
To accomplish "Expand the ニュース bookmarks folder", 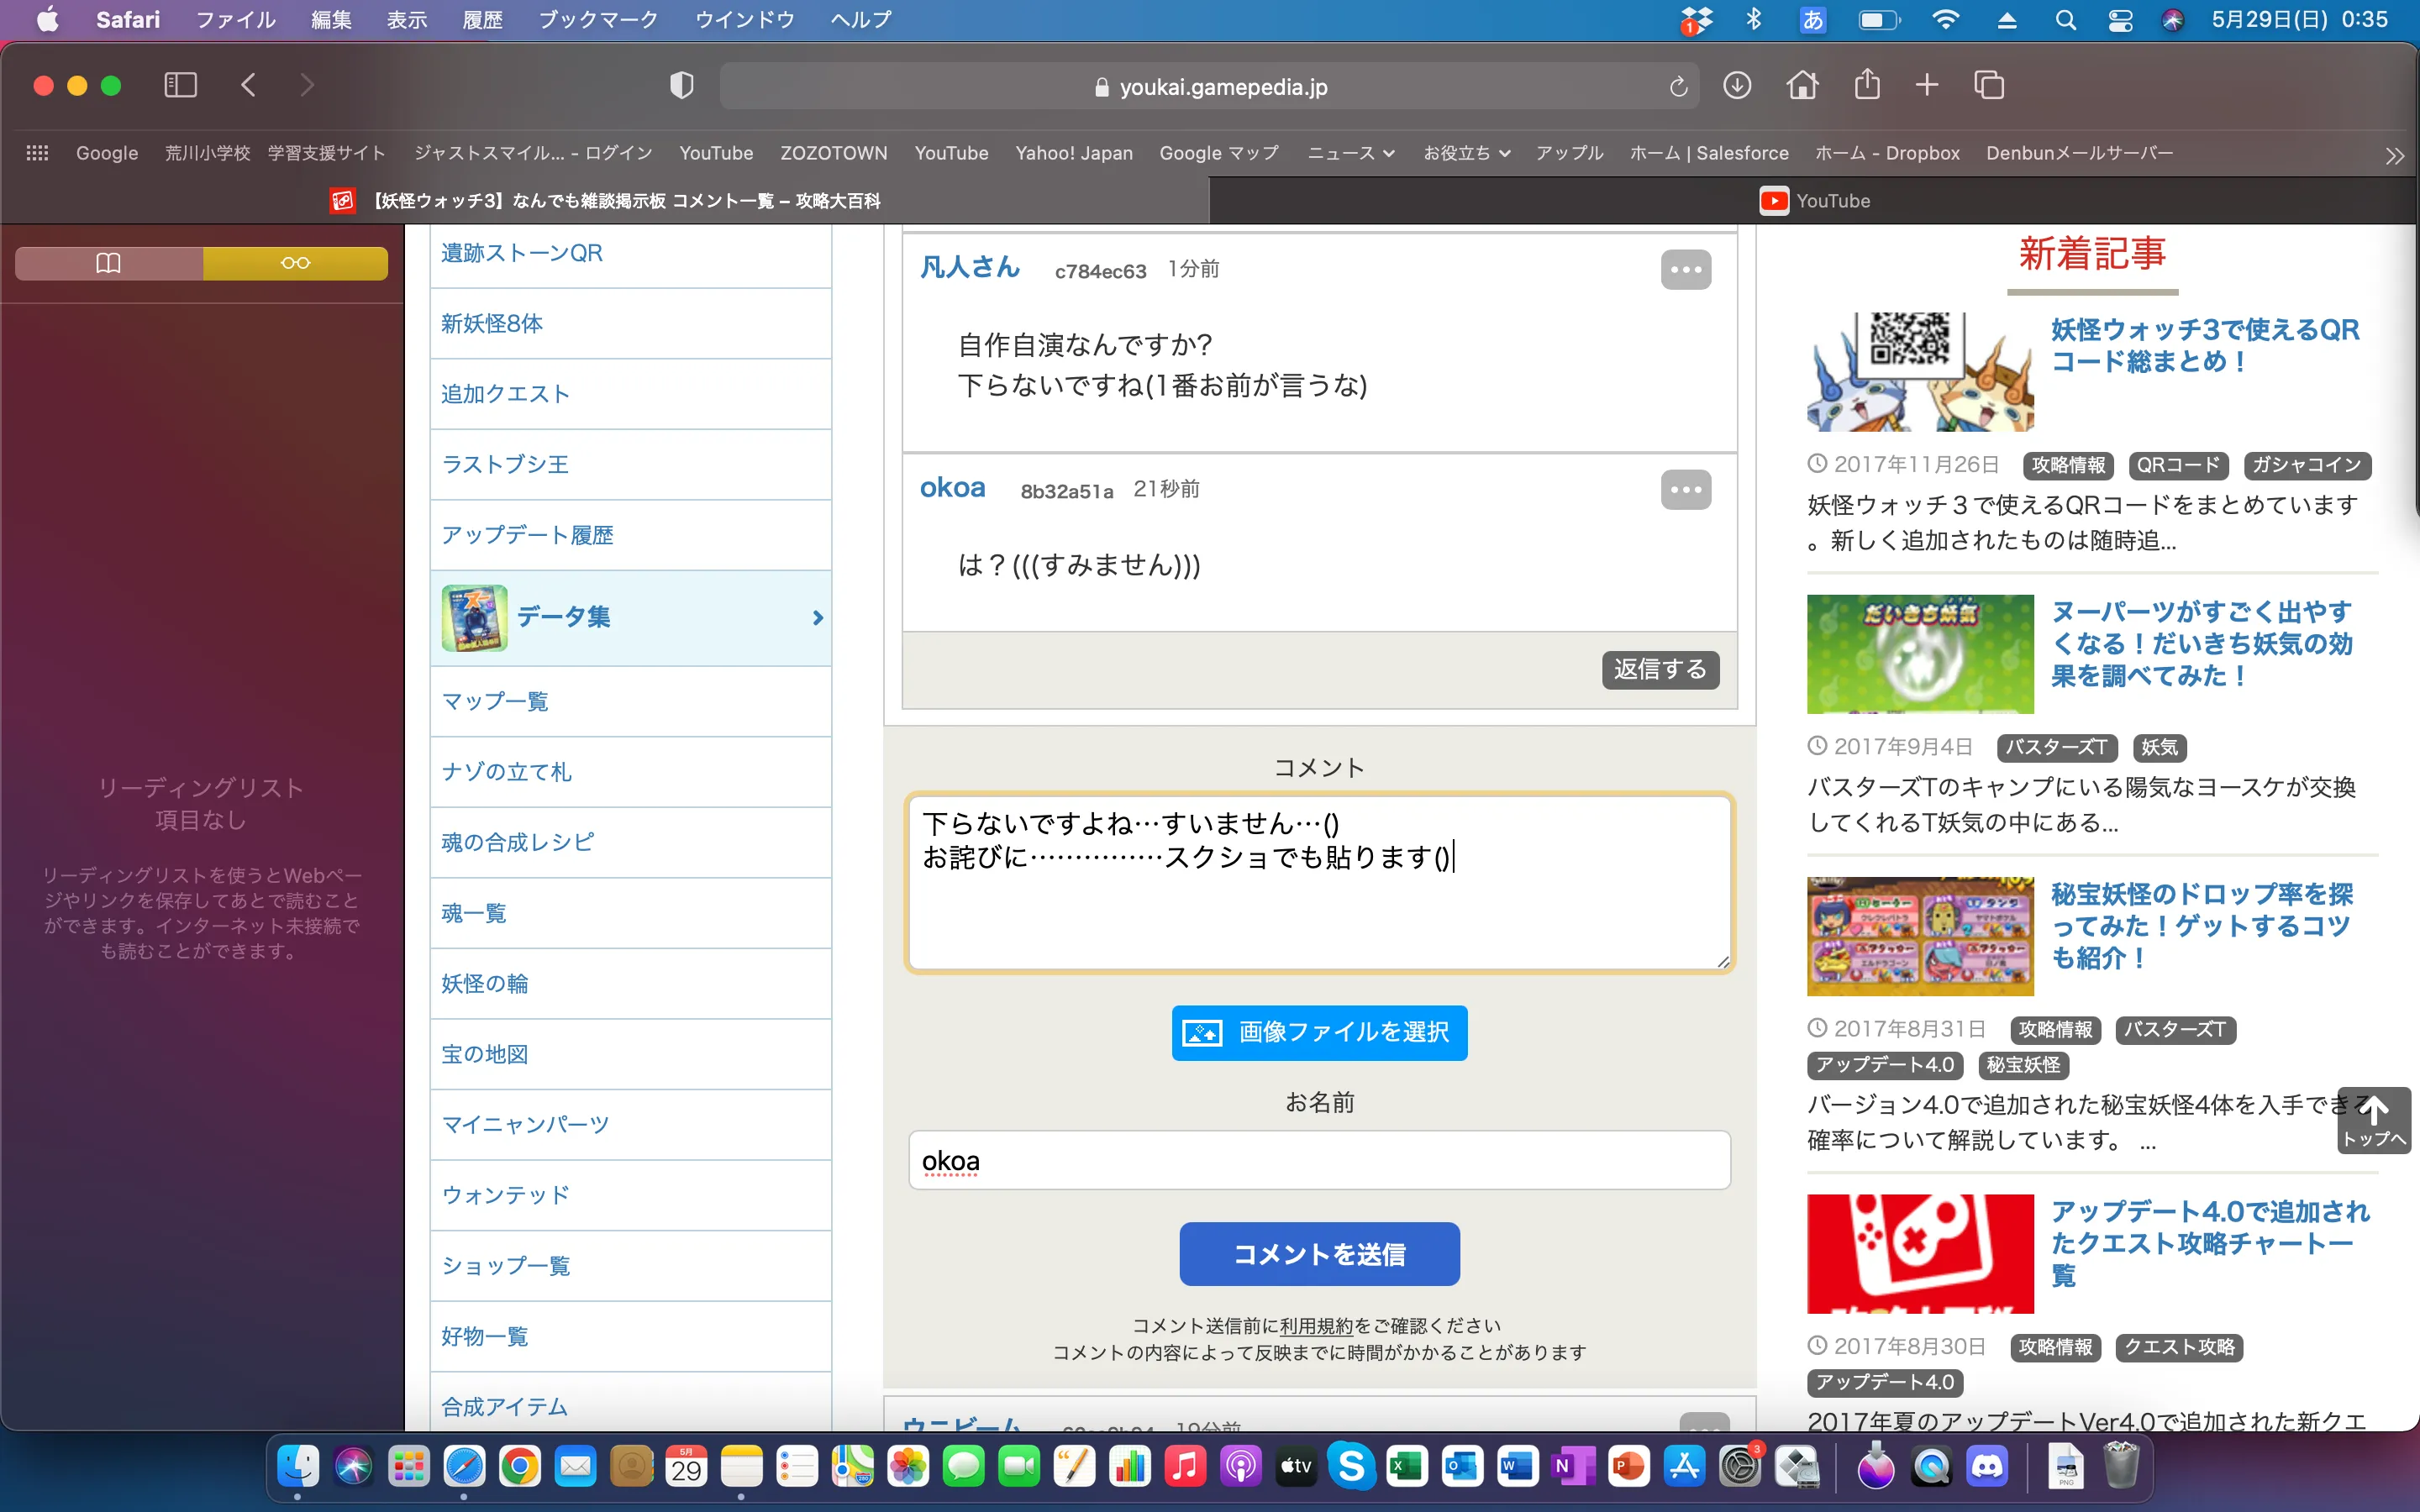I will (1350, 153).
